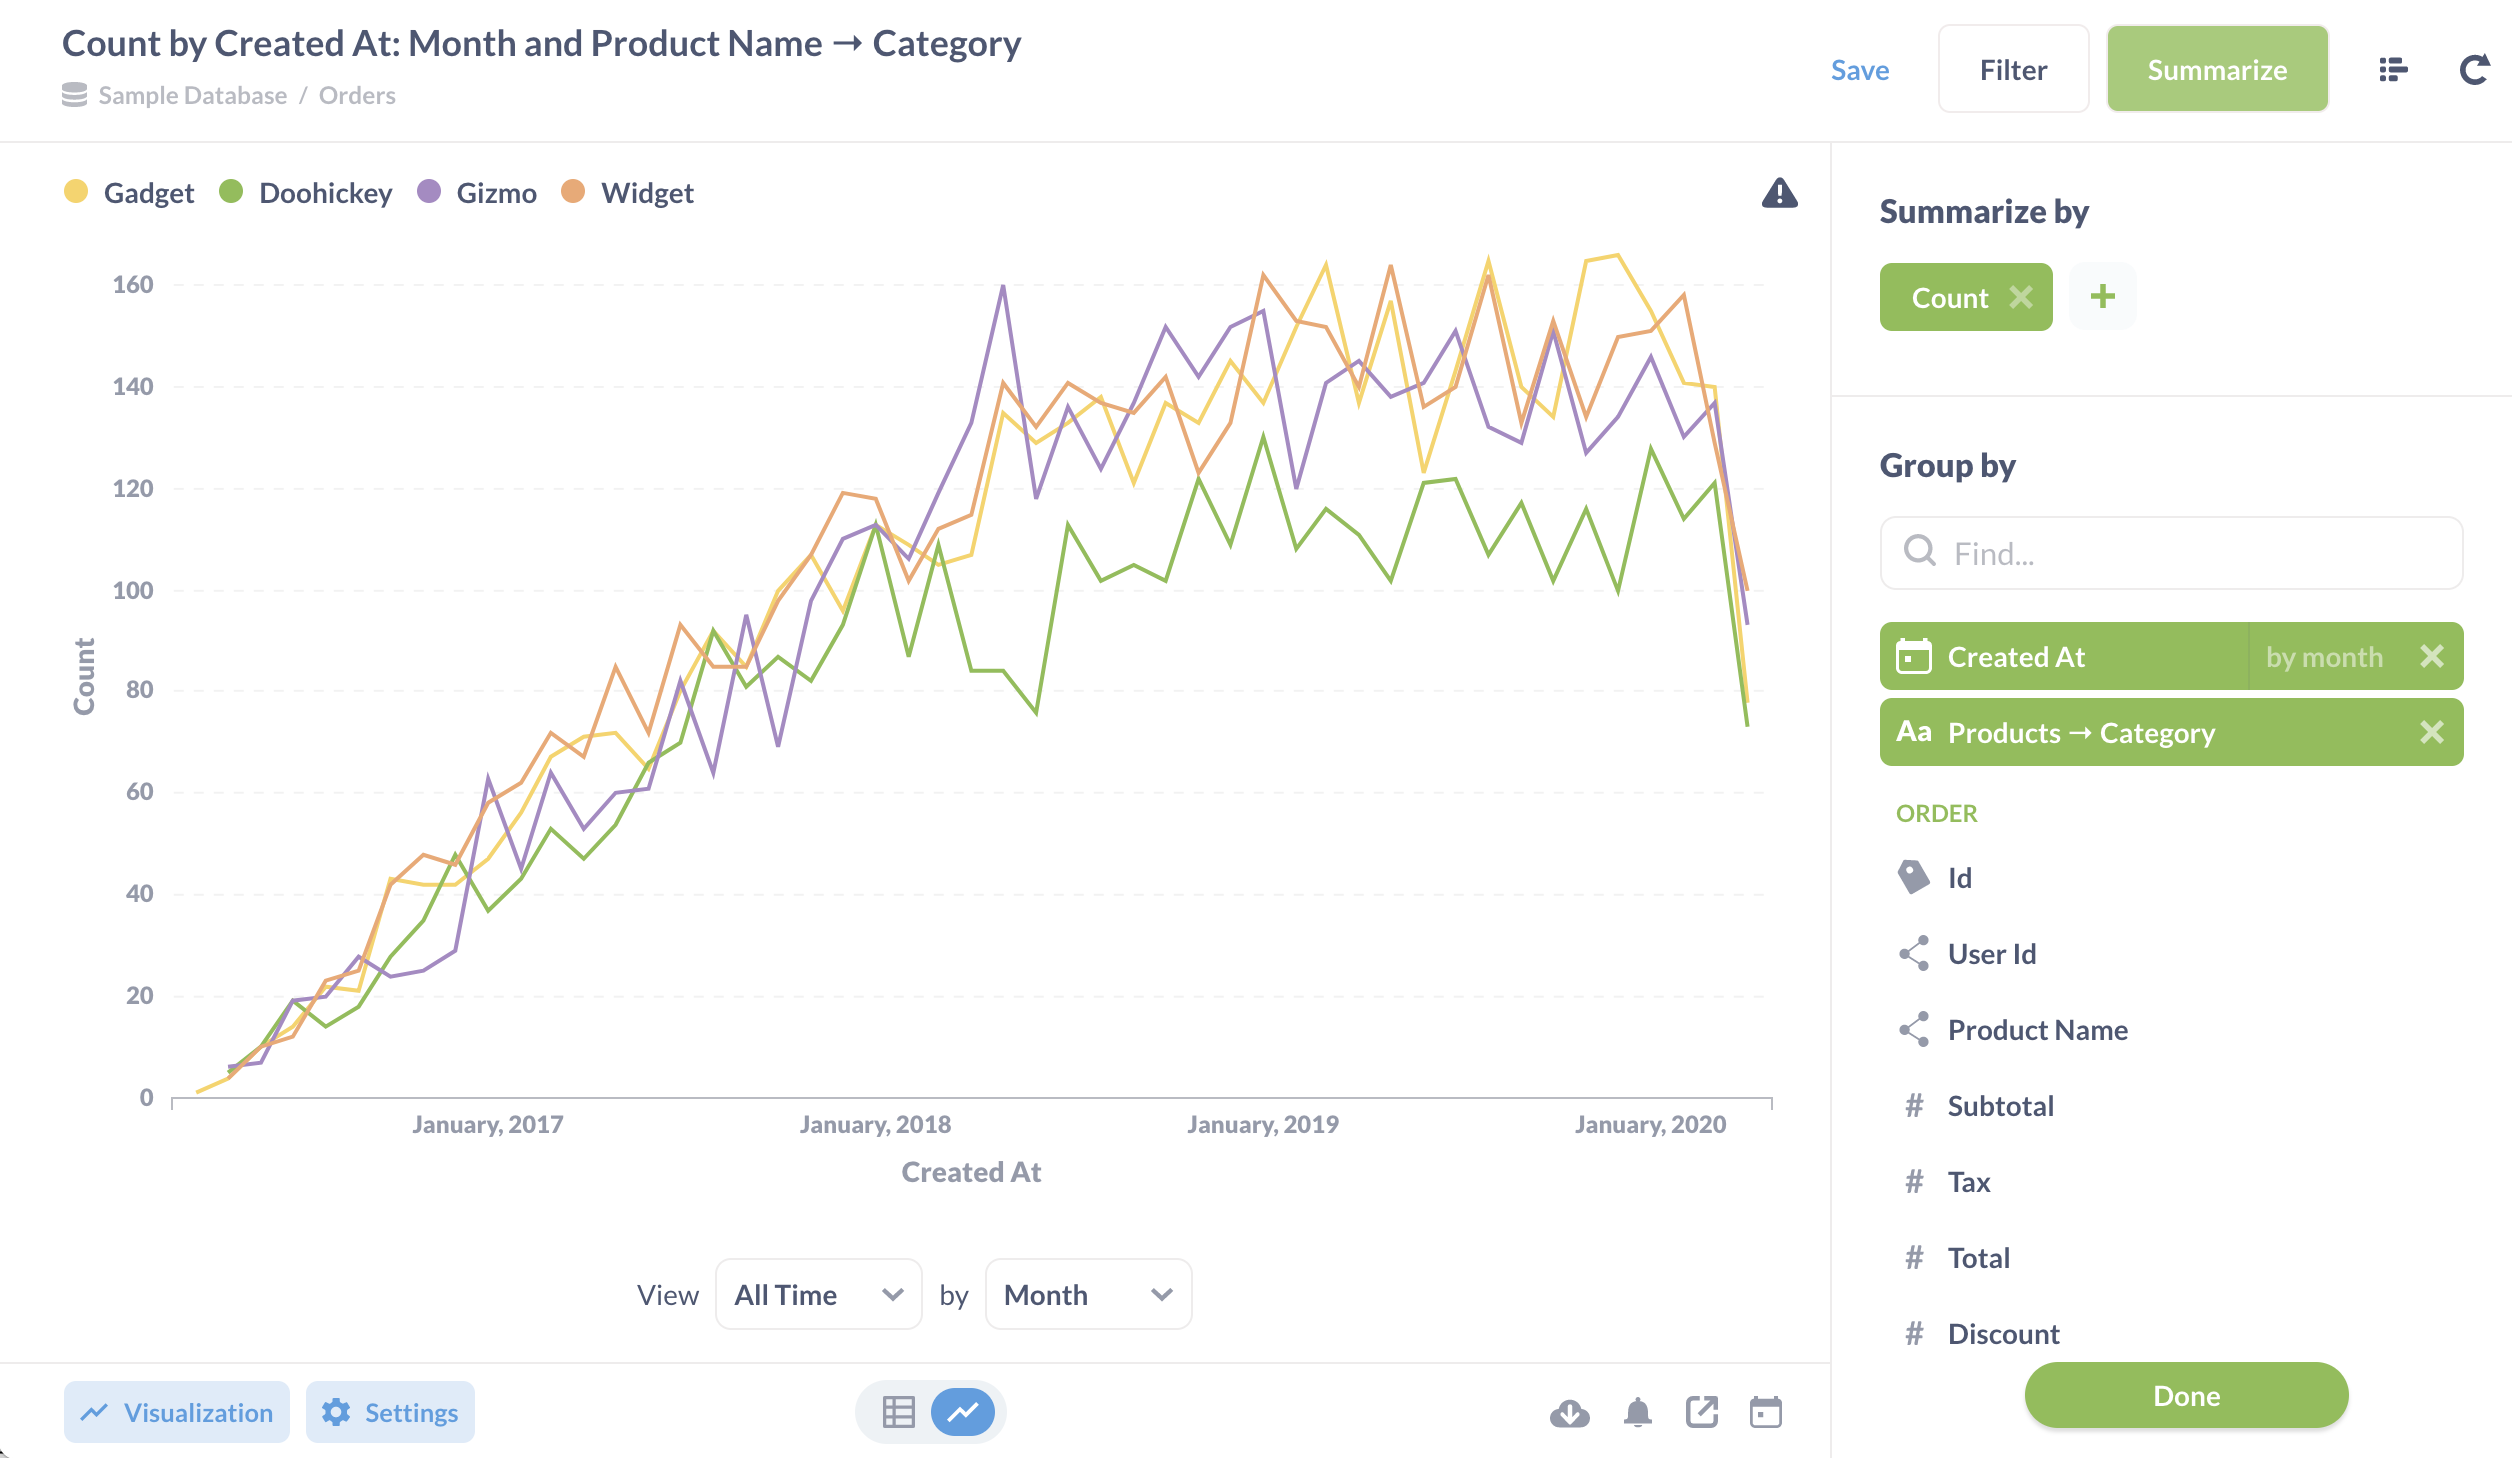Click the January, 2020 axis tick label
The image size is (2512, 1458).
point(1650,1124)
